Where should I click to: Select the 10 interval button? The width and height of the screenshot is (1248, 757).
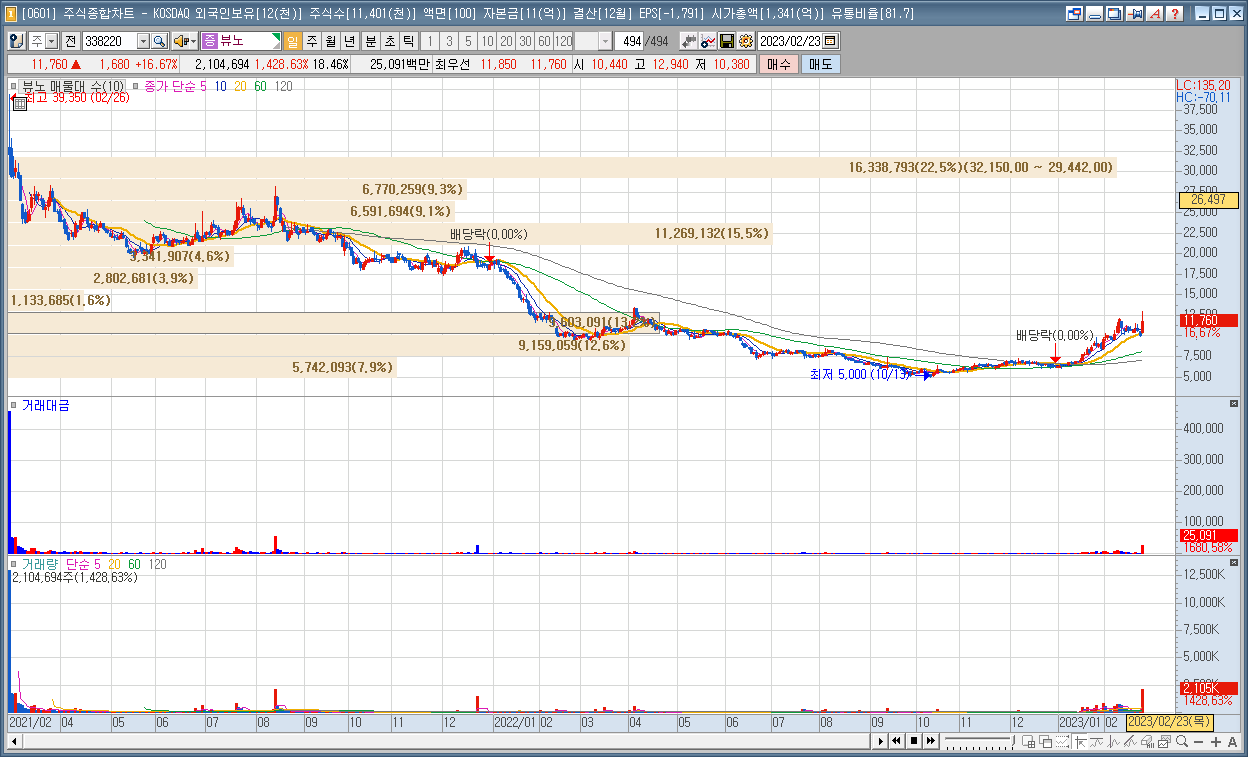(x=487, y=41)
